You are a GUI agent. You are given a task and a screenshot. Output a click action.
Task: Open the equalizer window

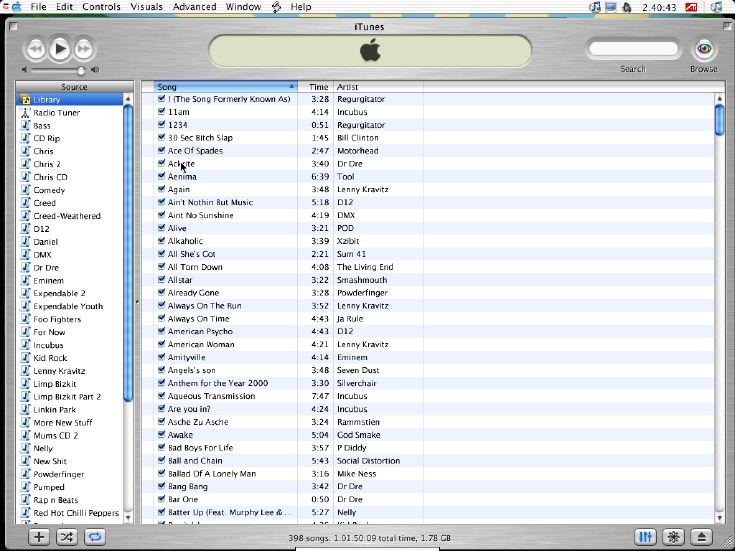click(645, 537)
